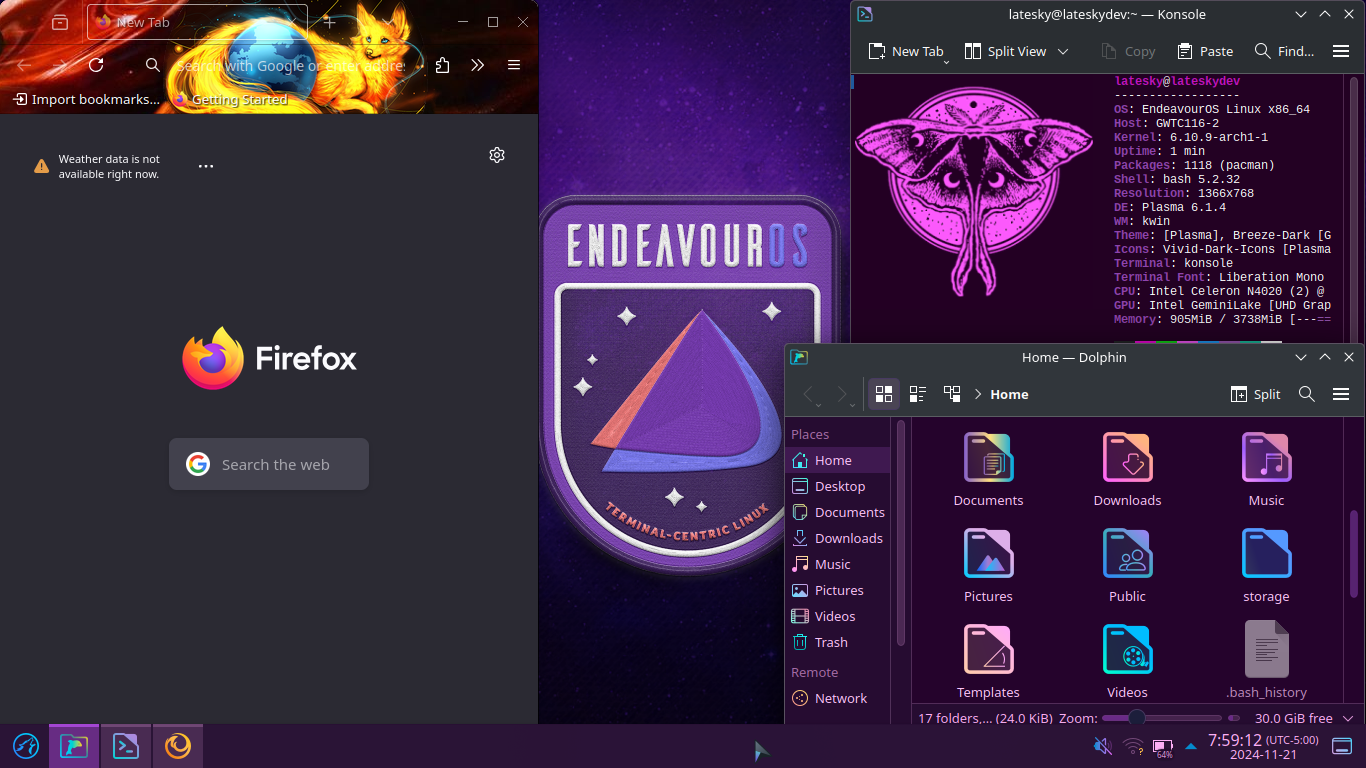The image size is (1366, 768).
Task: Select Pictures folder icon in Dolphin file view
Action: tap(988, 554)
